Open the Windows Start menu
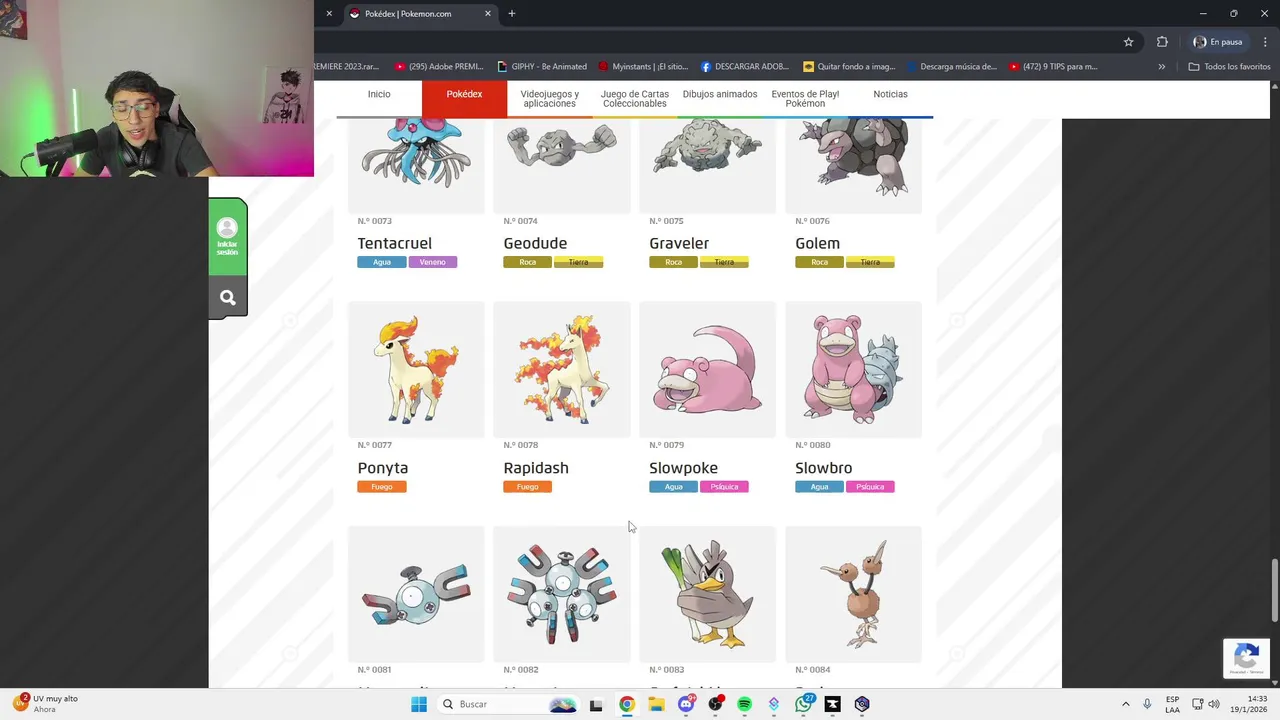The height and width of the screenshot is (720, 1280). (419, 704)
